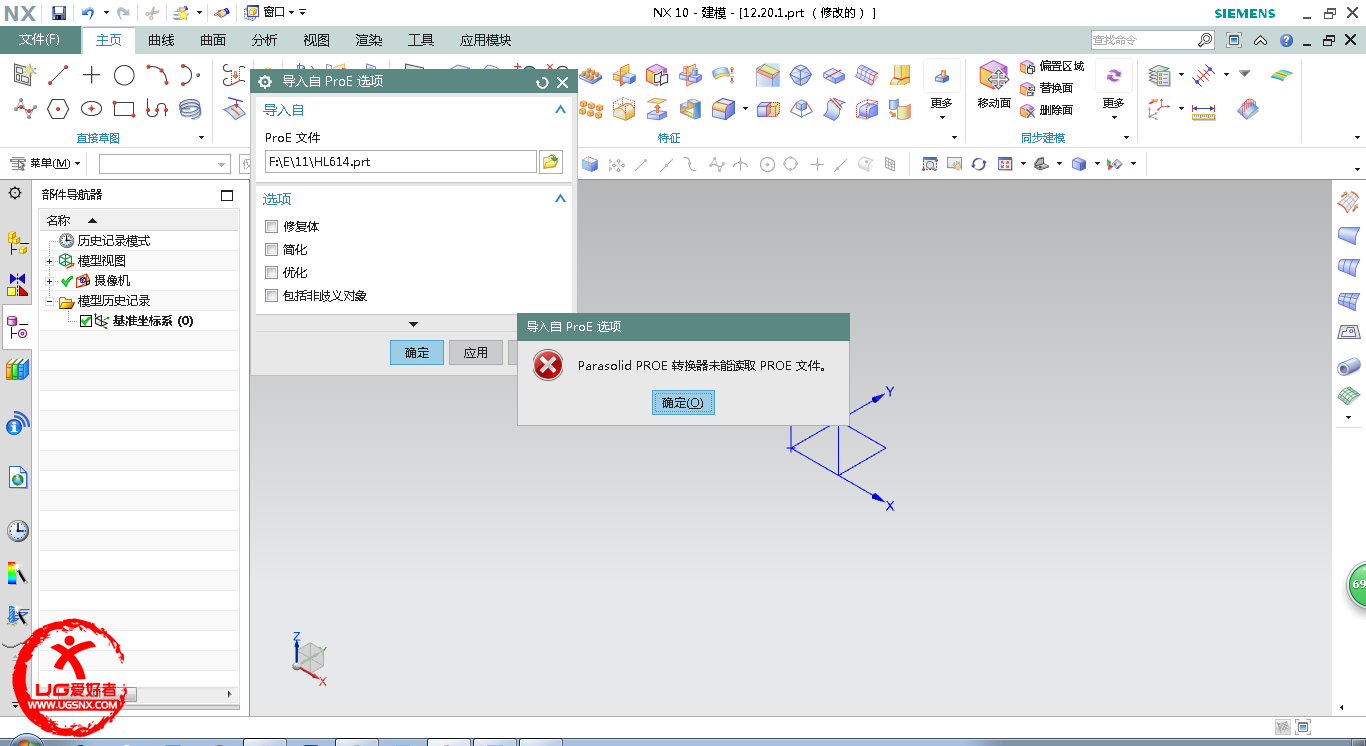This screenshot has width=1366, height=746.
Task: Click the Undo arrow in title bar
Action: 87,13
